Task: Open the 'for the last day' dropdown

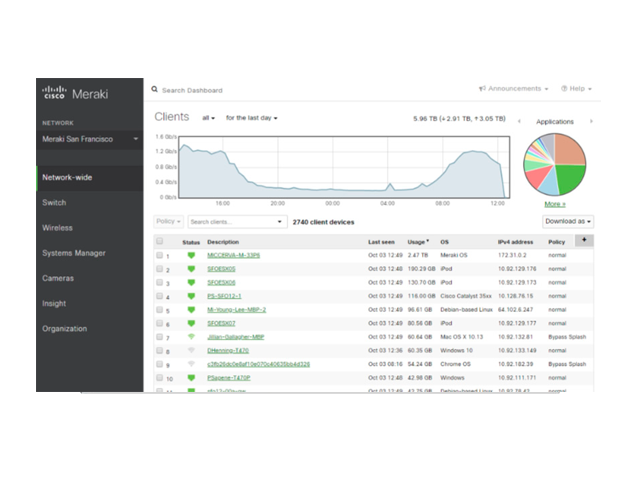Action: (251, 118)
